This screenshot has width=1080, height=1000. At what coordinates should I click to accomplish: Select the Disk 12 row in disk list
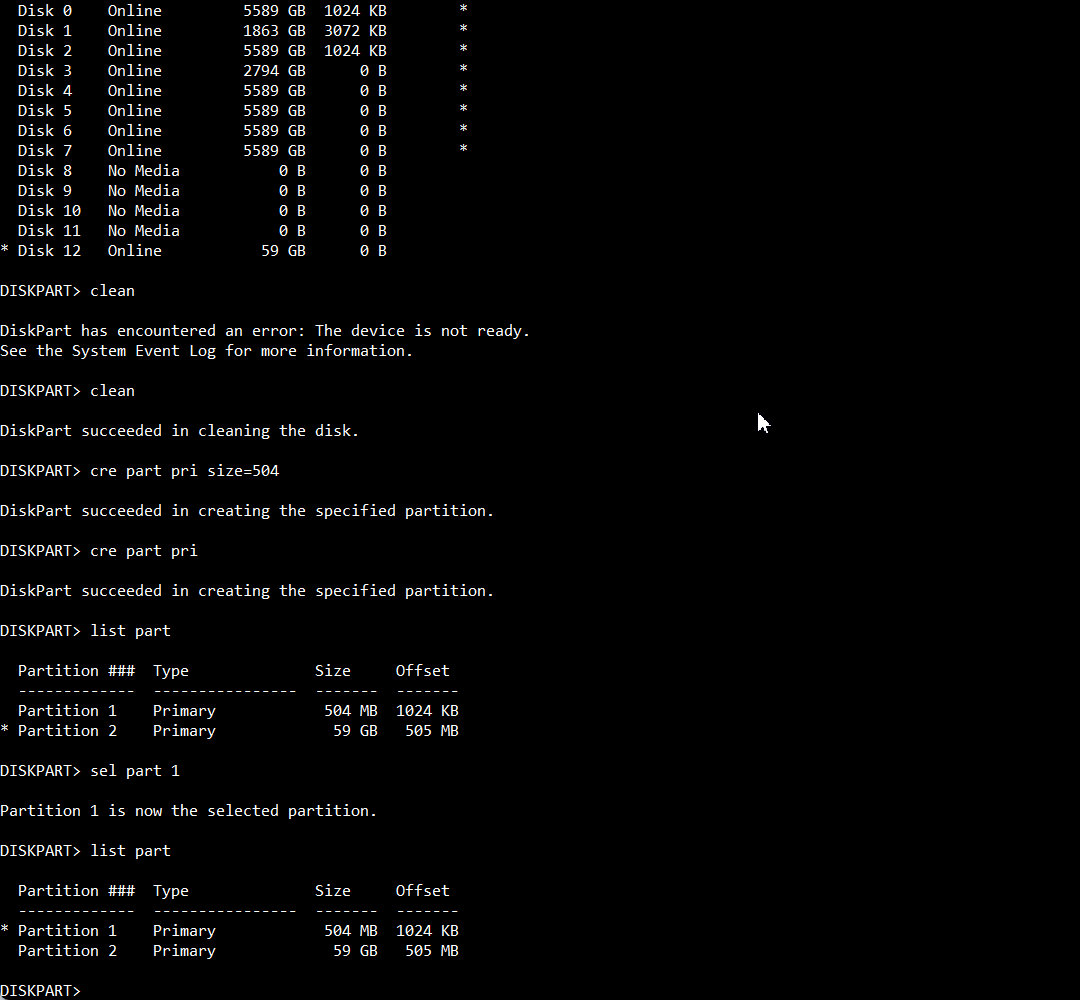[x=194, y=251]
